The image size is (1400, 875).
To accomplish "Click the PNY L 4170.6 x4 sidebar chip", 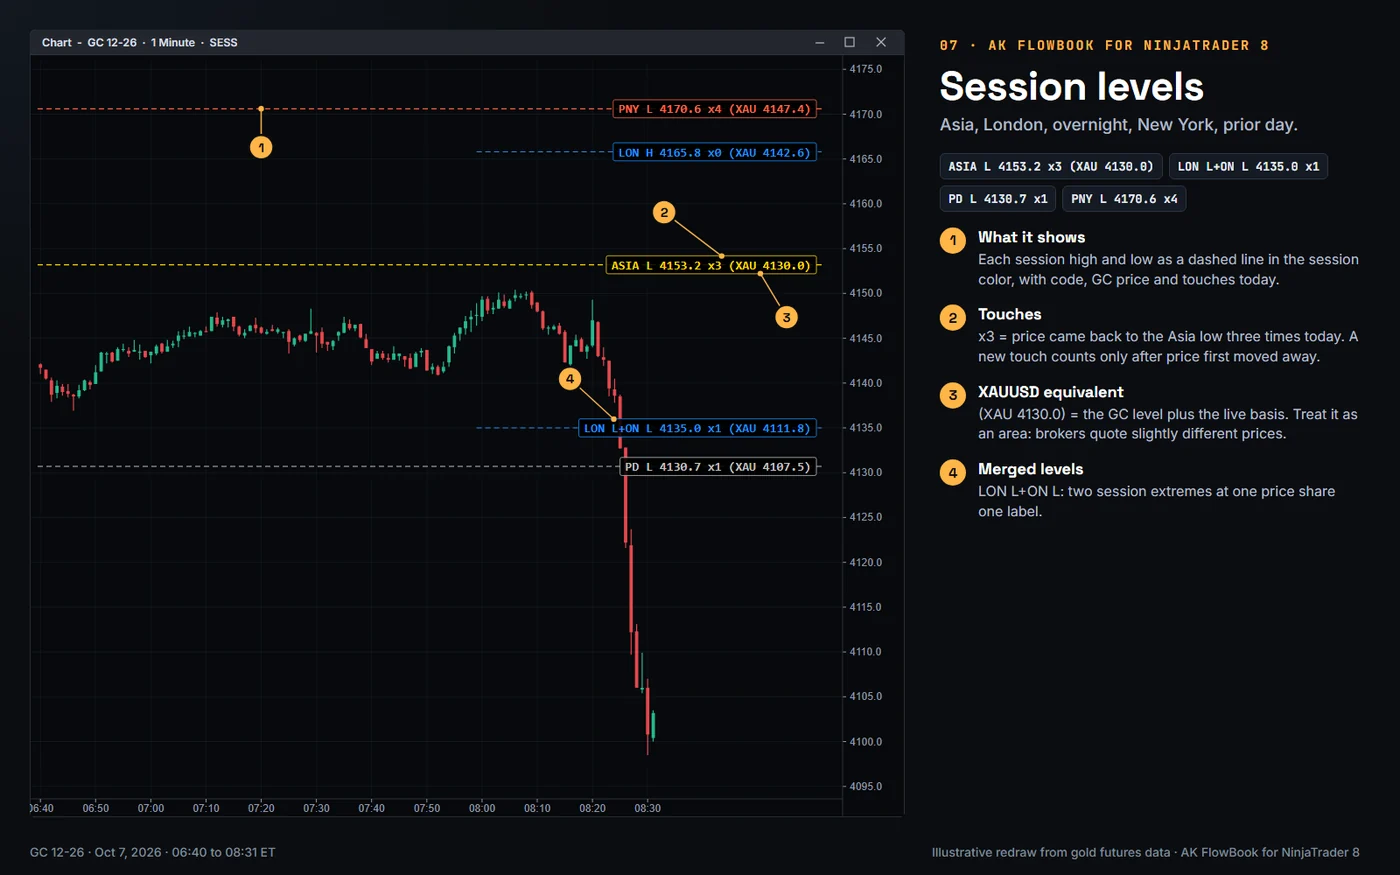I will (x=1124, y=199).
